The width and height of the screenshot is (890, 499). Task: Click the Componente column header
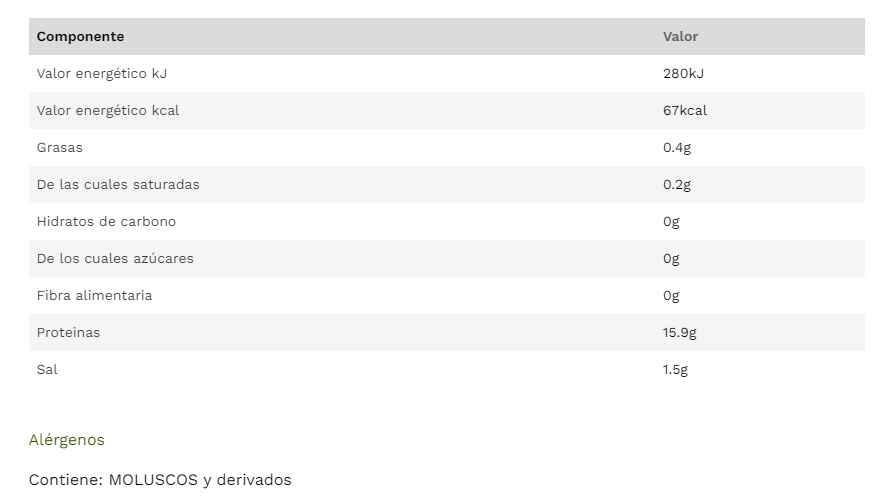click(80, 36)
